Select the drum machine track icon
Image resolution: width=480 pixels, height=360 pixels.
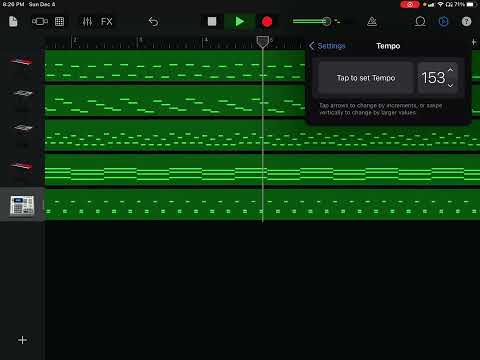coord(22,205)
